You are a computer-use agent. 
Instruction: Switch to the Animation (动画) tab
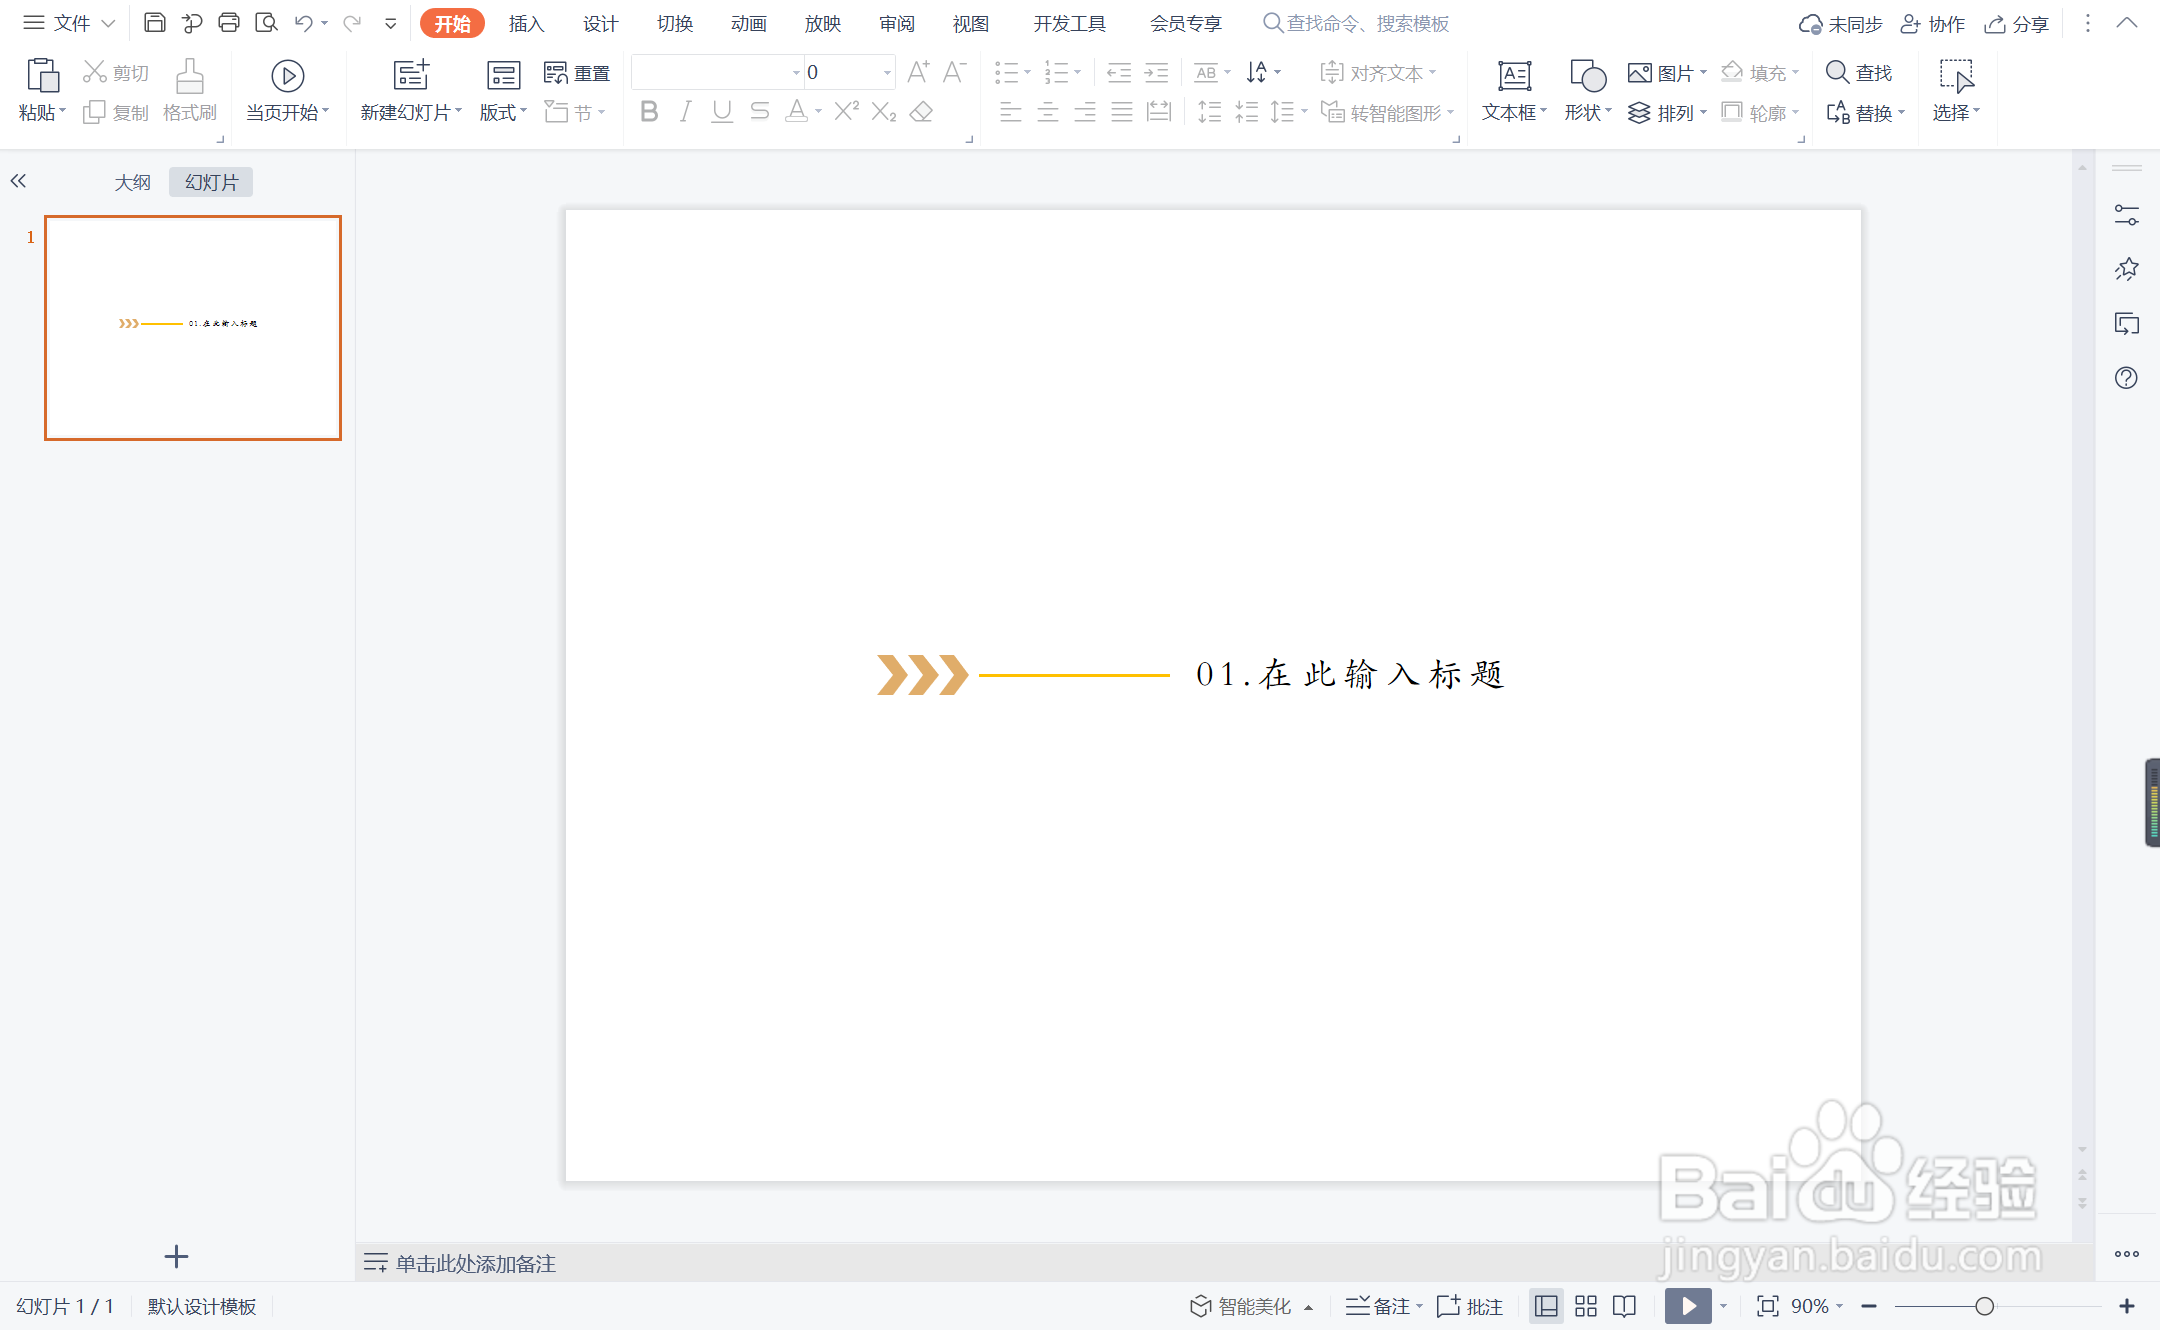pos(748,23)
